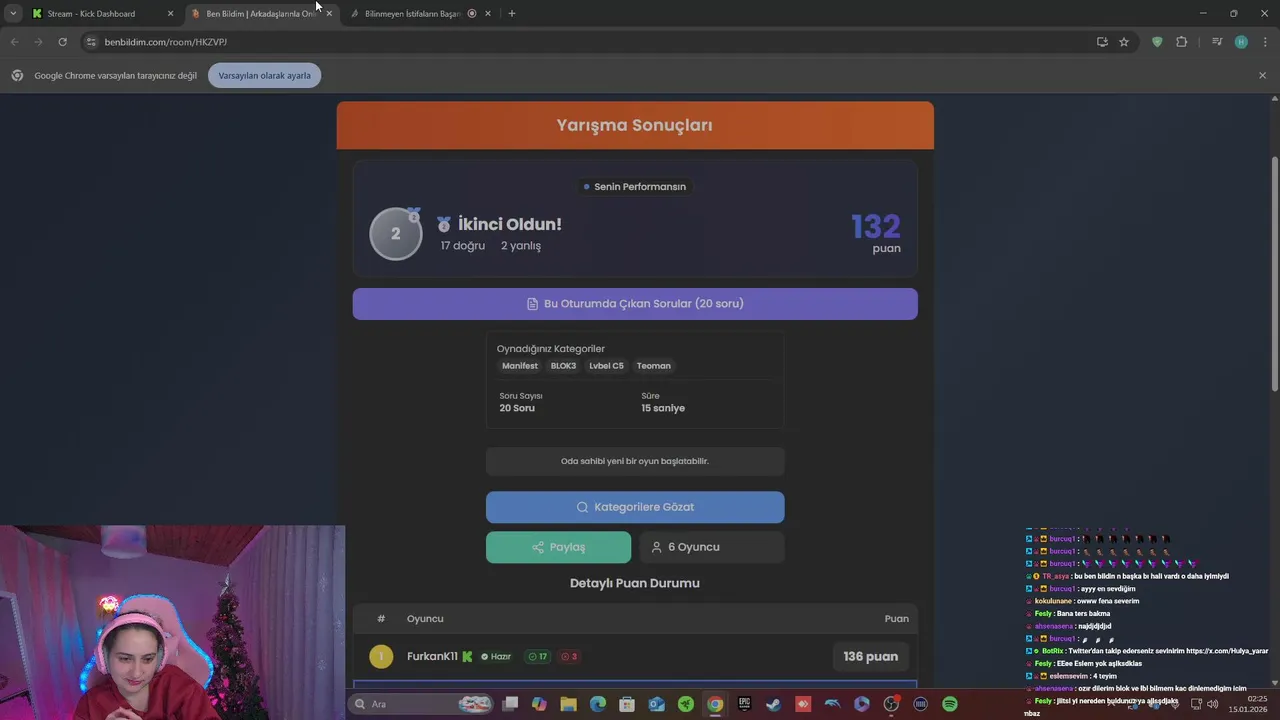
Task: Click the 6 Oyuncu button
Action: coord(711,547)
